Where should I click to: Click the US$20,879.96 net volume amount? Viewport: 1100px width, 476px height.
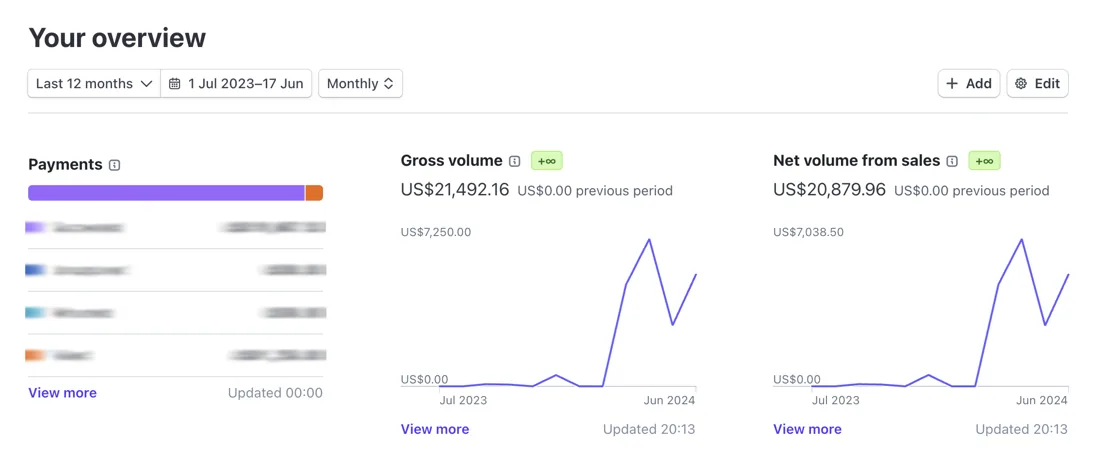829,190
